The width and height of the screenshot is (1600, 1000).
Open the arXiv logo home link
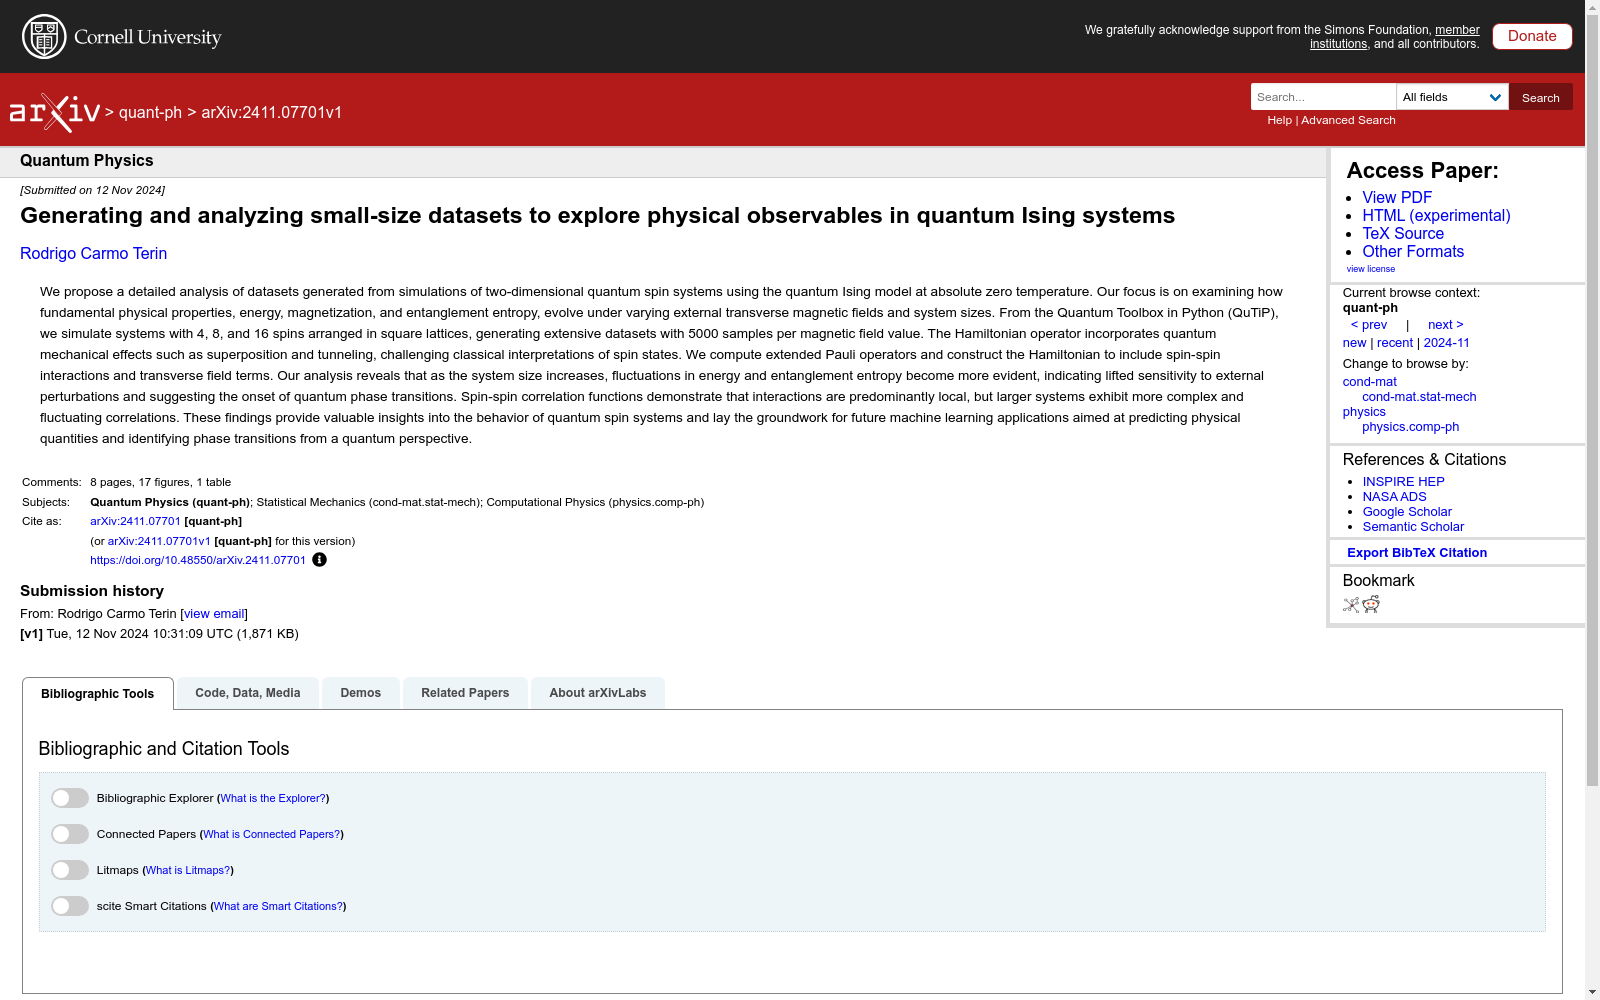(x=55, y=113)
